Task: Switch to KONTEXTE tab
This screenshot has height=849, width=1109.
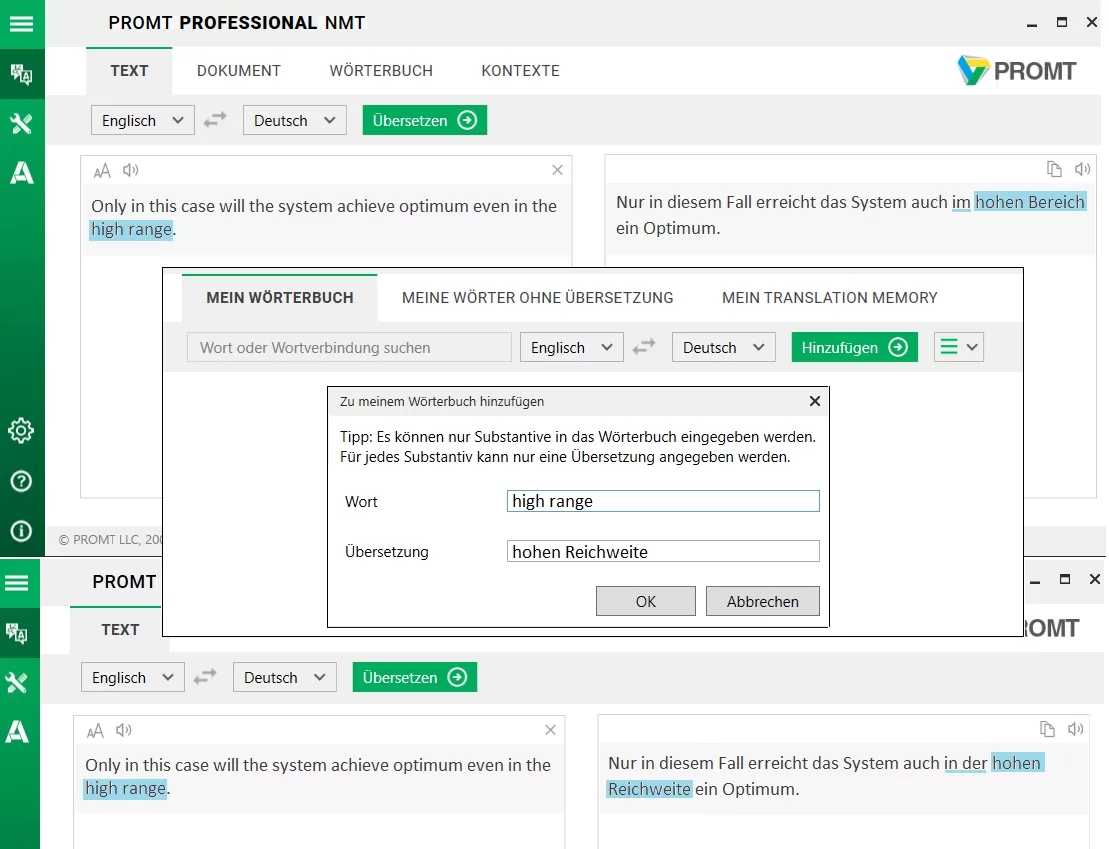Action: pos(521,71)
